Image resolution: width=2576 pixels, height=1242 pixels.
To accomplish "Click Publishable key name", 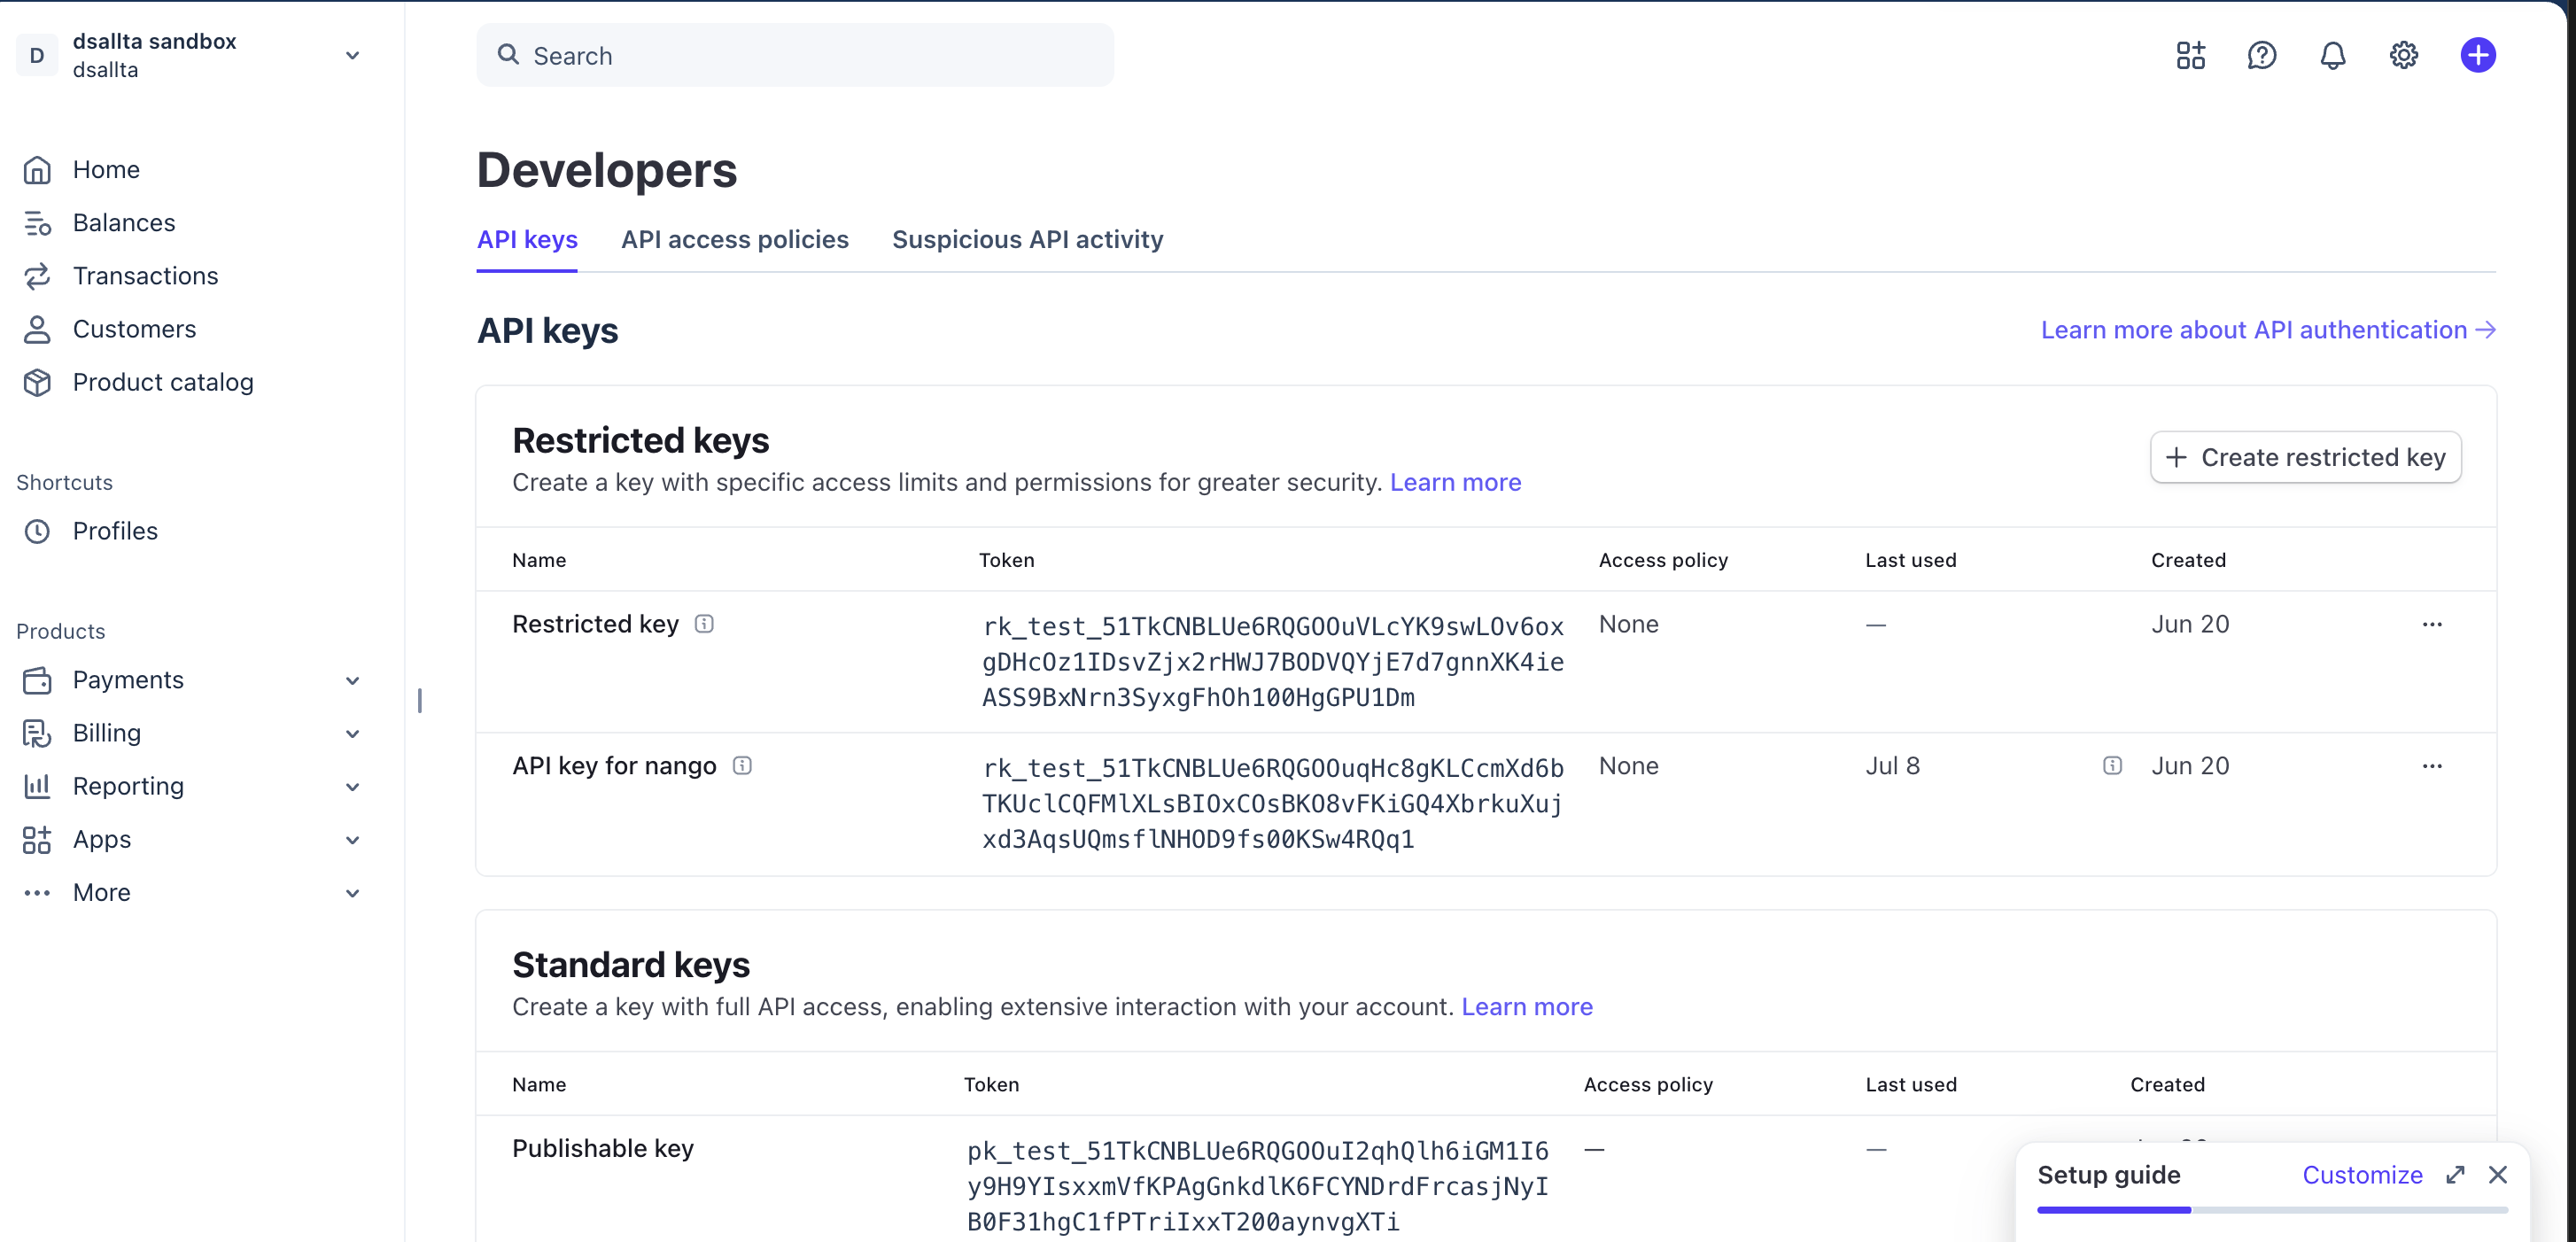I will click(602, 1148).
